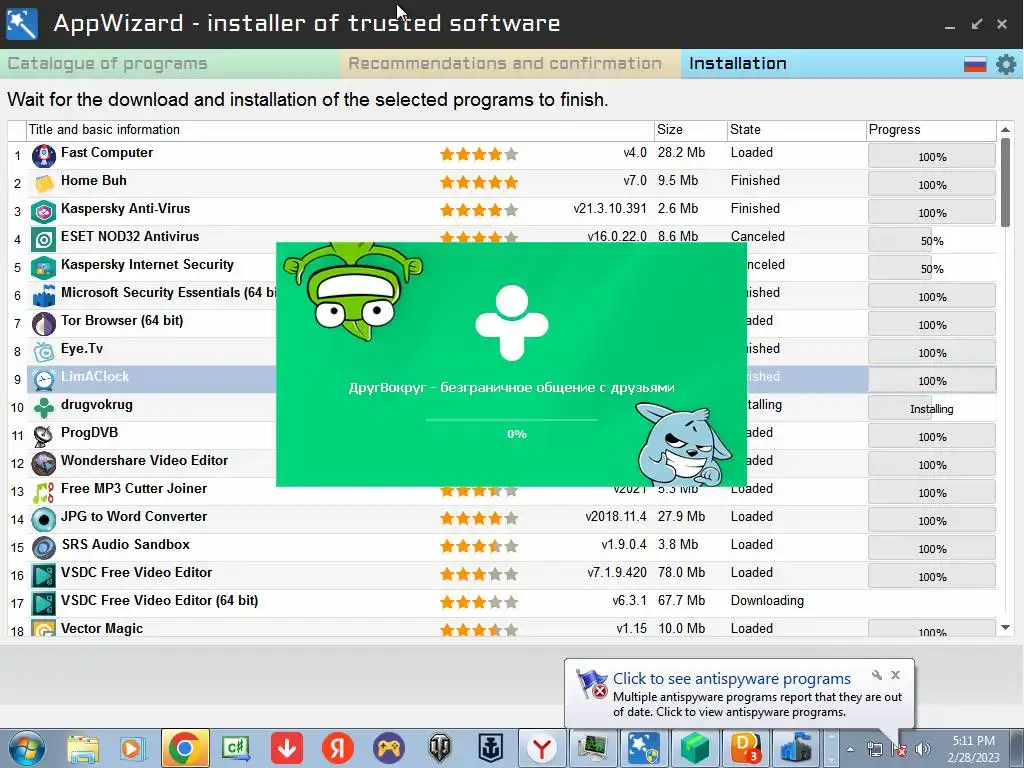Open notification options wrench icon
Image resolution: width=1024 pixels, height=768 pixels.
pos(876,675)
